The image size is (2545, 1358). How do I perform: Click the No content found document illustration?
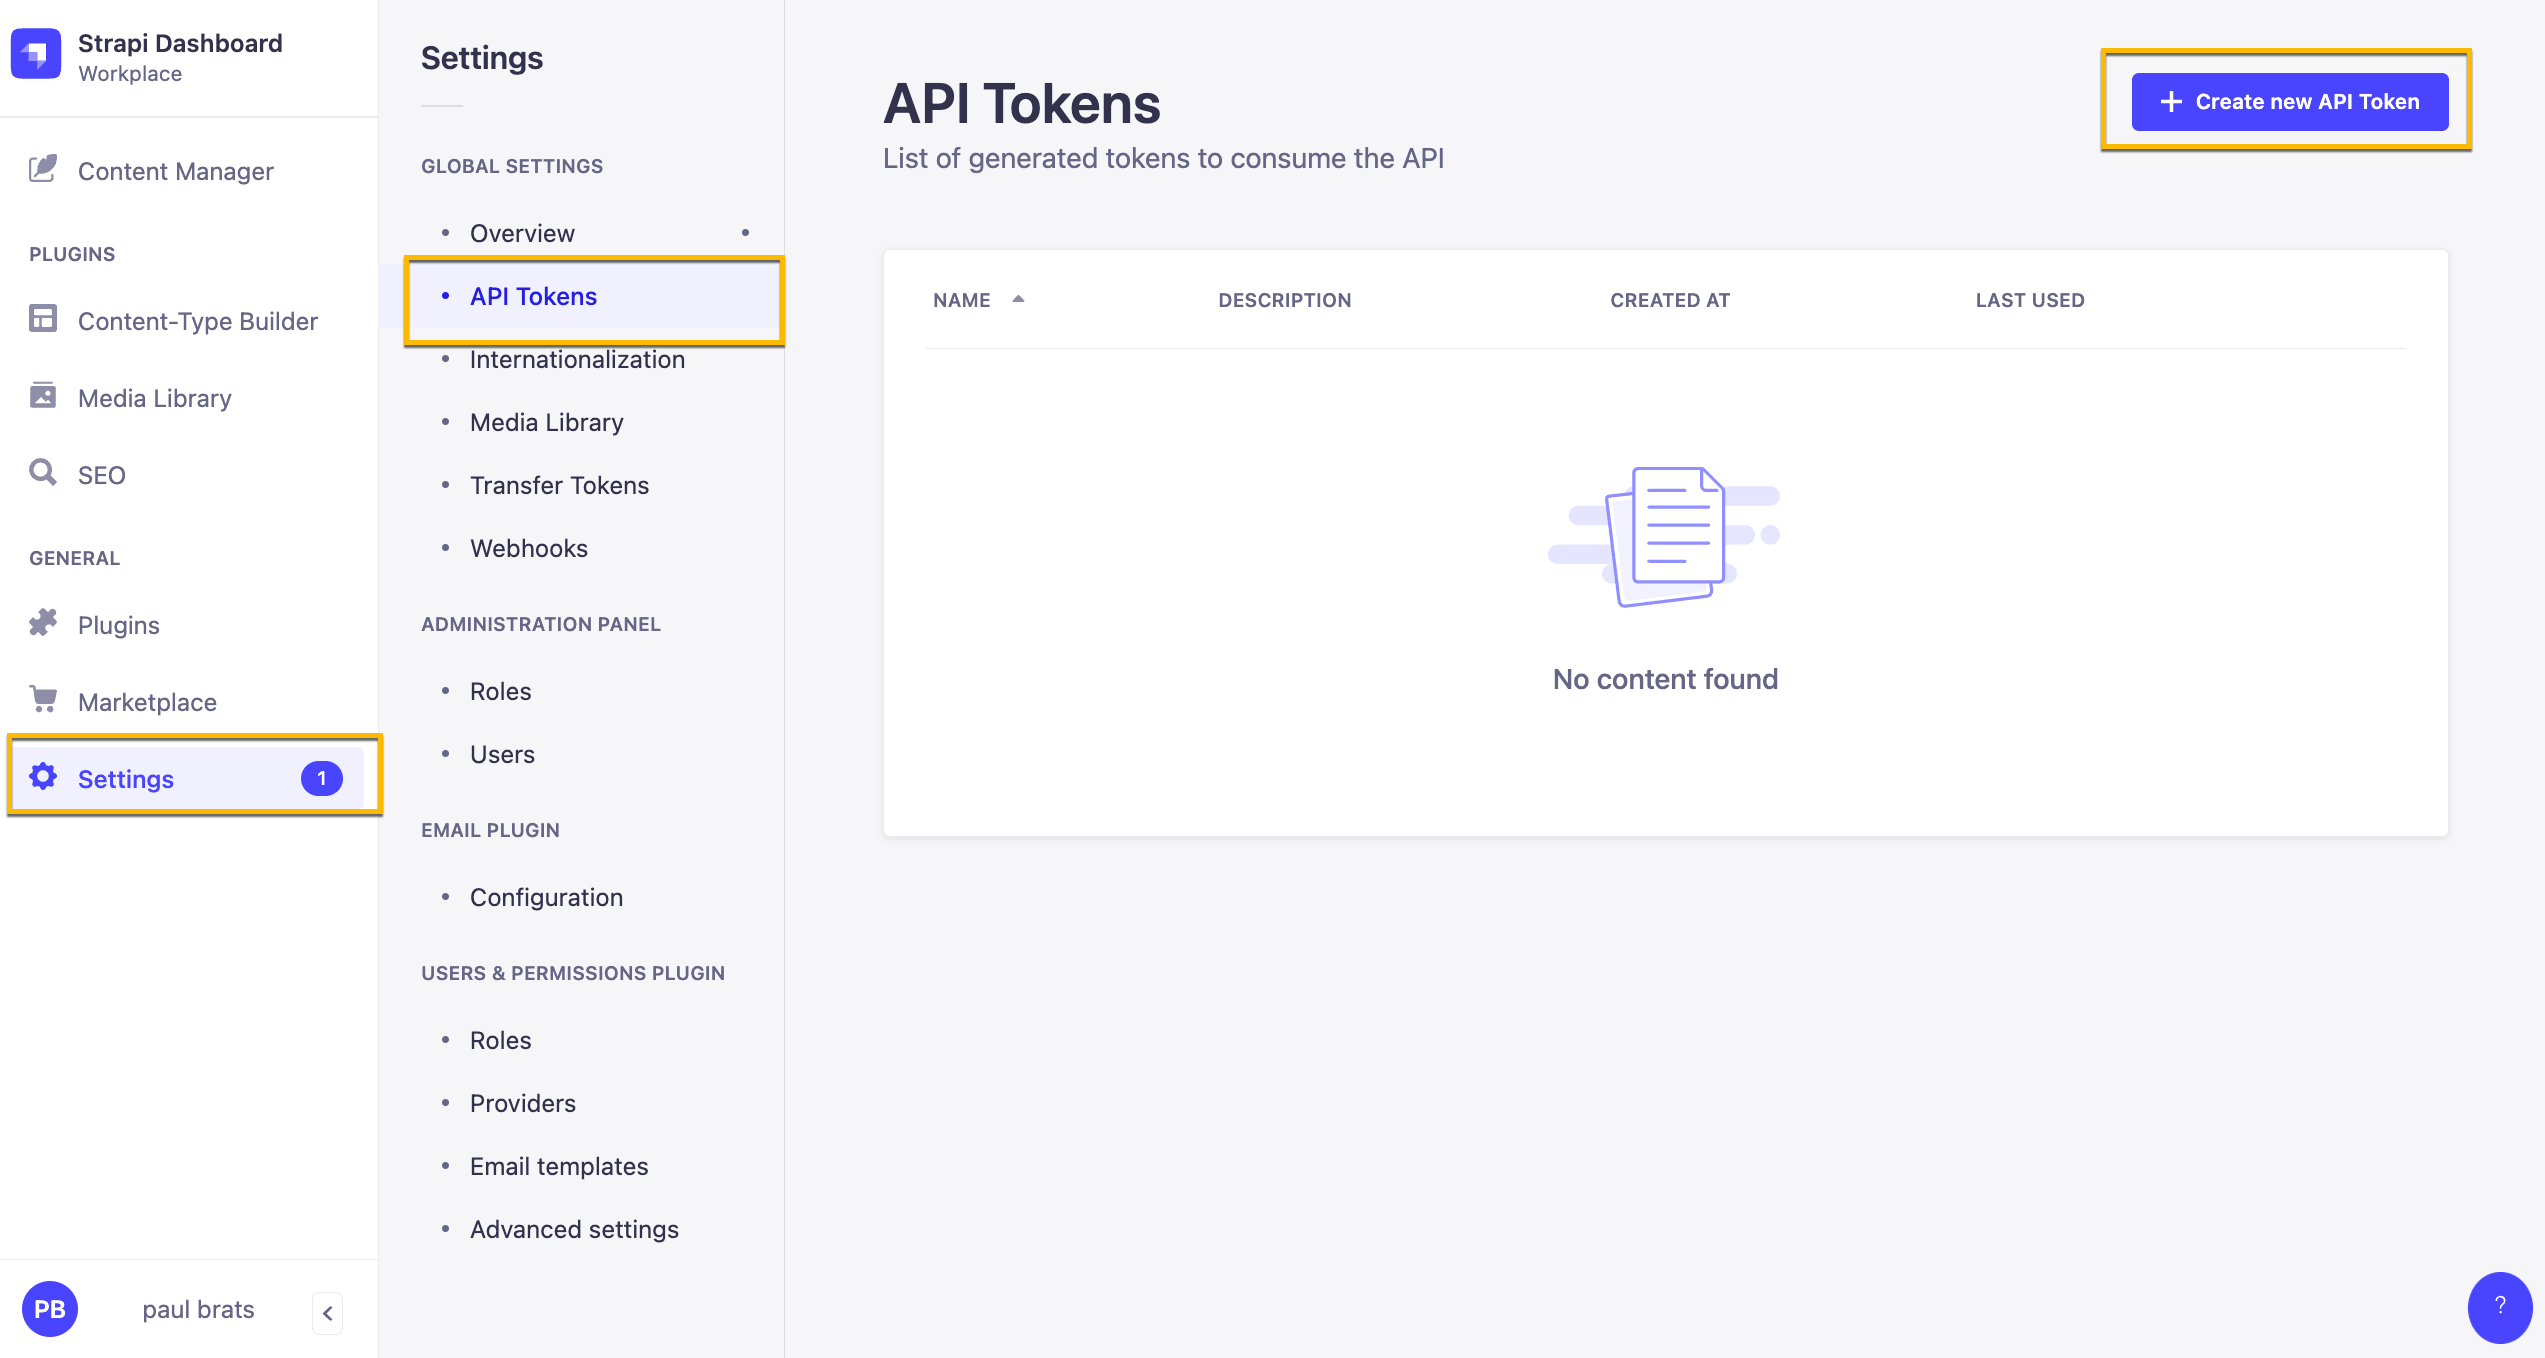tap(1664, 536)
